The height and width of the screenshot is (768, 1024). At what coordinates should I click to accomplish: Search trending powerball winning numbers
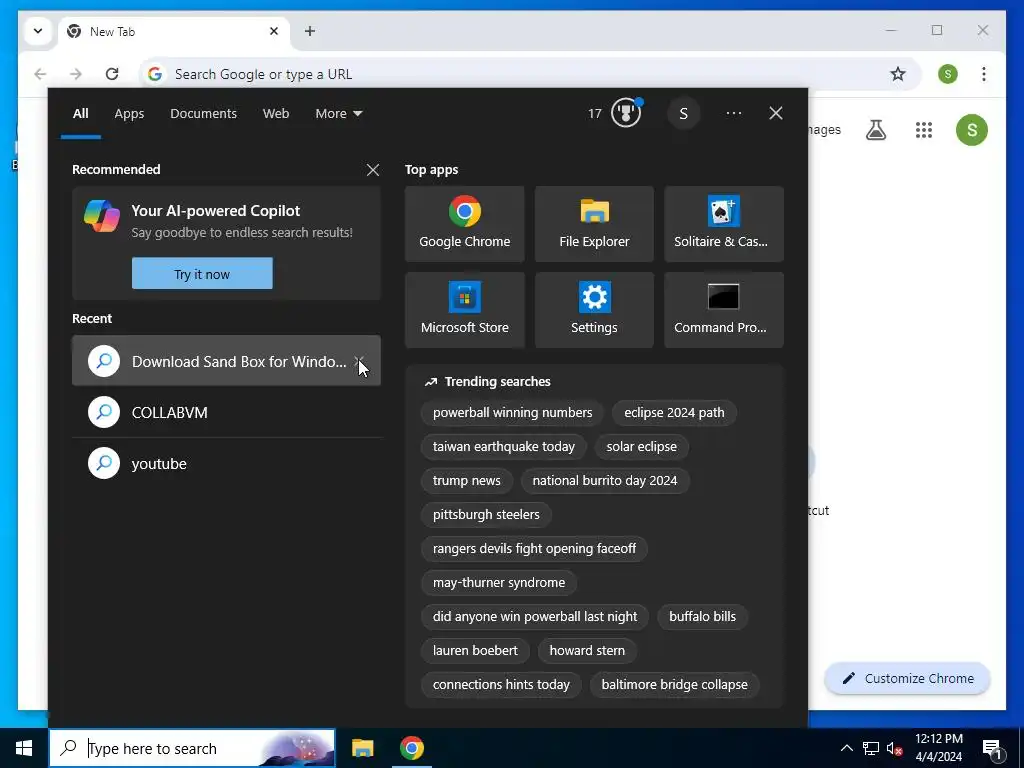click(513, 413)
